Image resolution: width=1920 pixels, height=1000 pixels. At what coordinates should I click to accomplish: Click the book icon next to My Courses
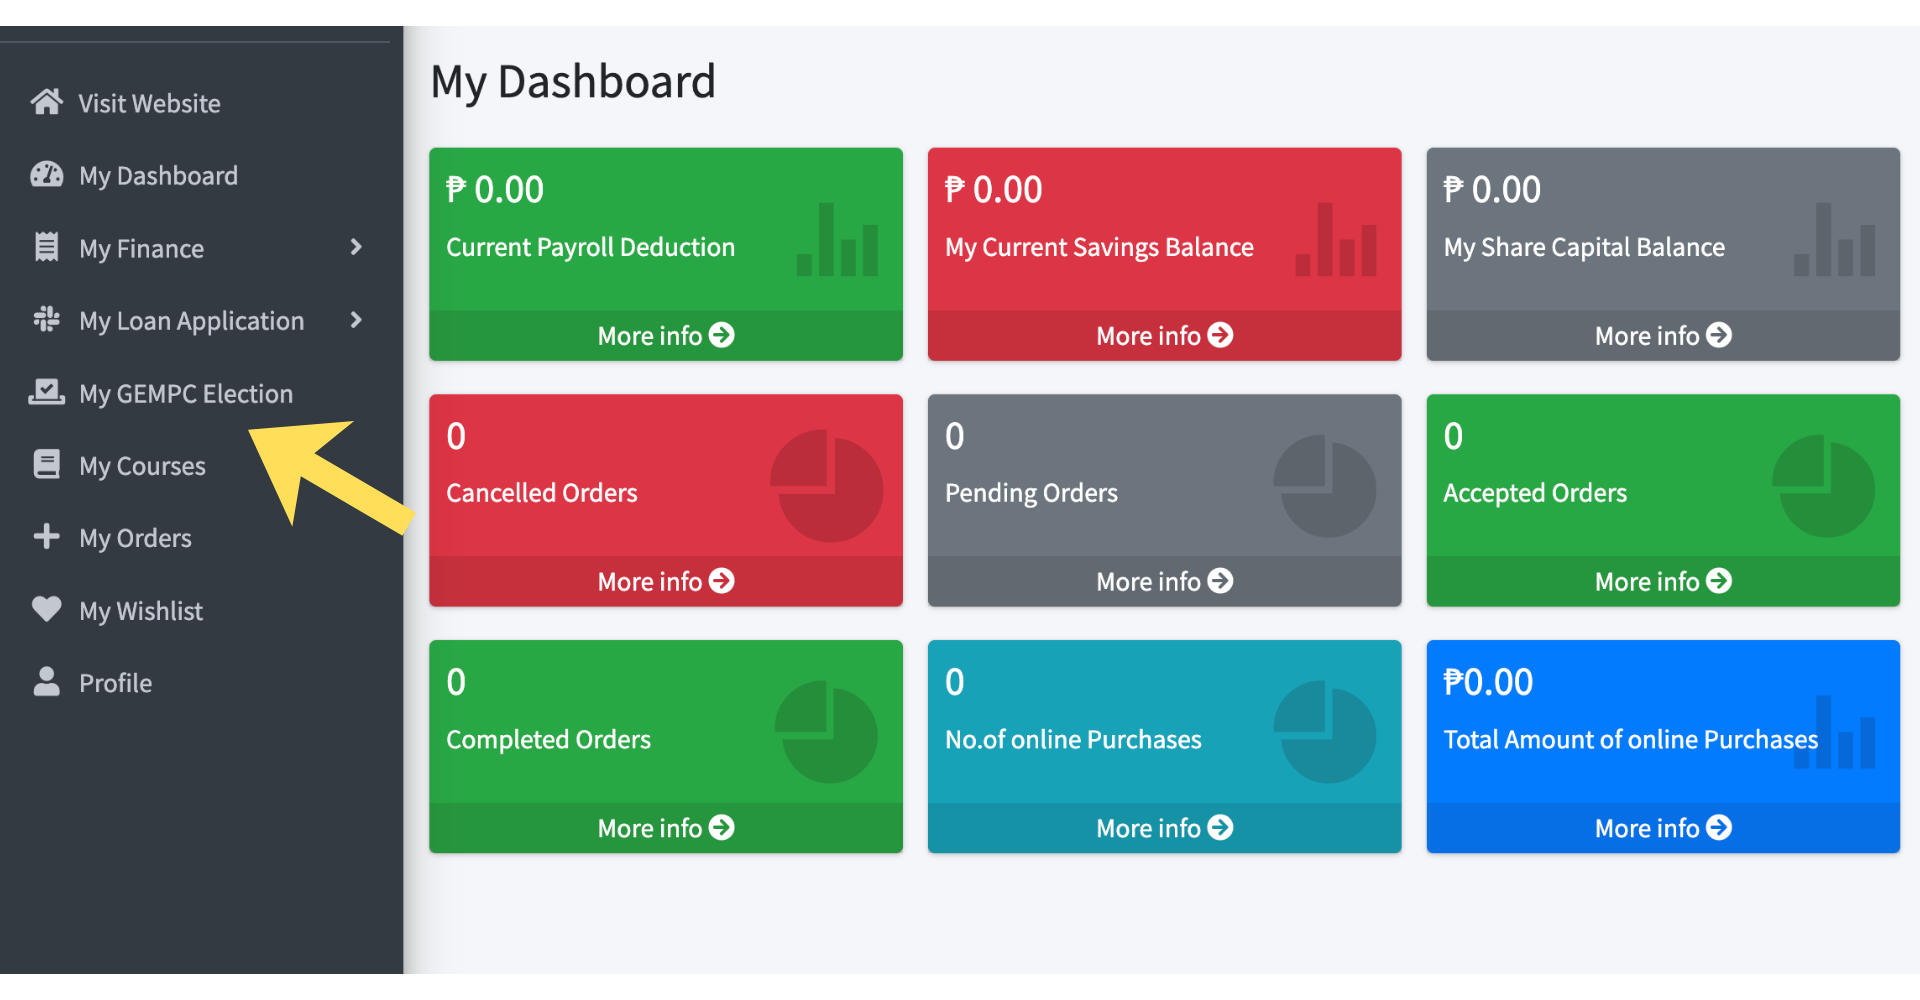(46, 465)
